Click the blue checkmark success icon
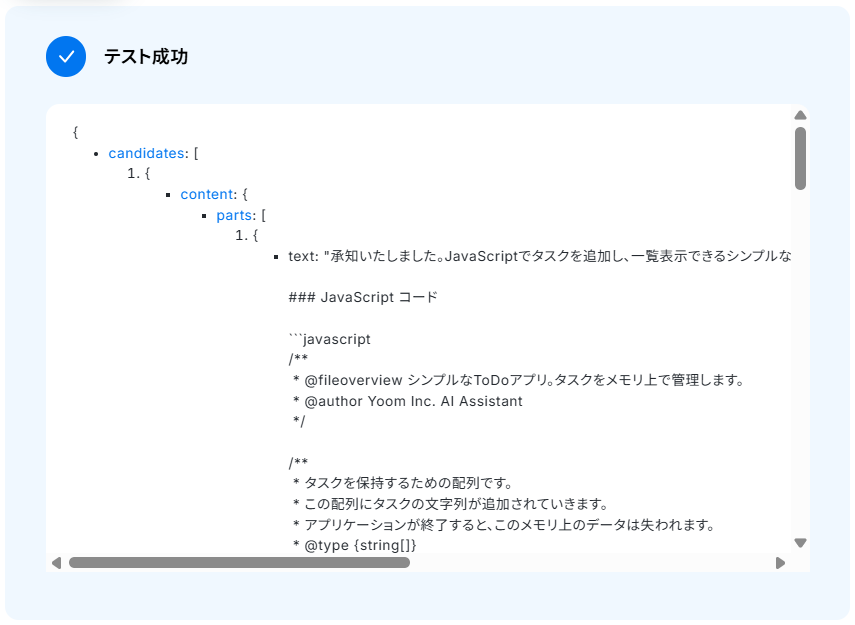 (x=66, y=57)
